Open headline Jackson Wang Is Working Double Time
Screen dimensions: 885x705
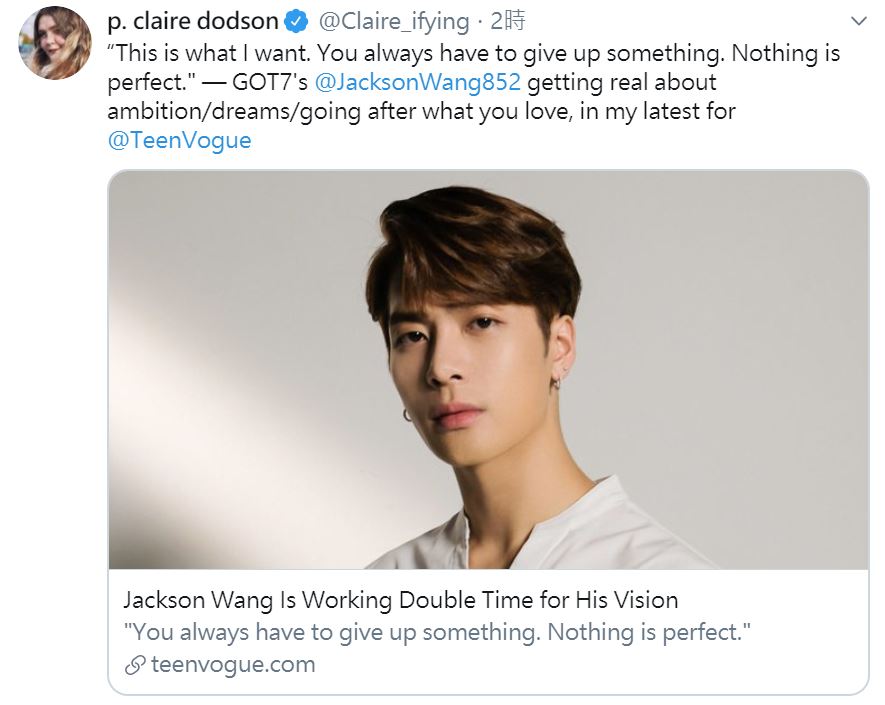coord(401,600)
